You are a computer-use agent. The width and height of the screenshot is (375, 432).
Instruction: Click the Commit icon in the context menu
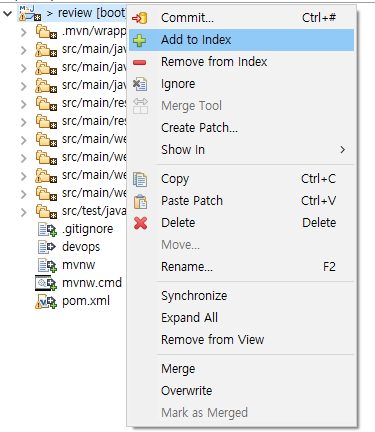tap(140, 18)
